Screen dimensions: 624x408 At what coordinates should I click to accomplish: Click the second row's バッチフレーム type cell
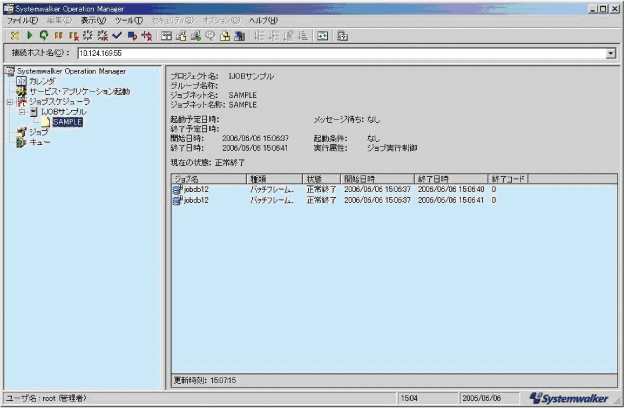click(272, 200)
